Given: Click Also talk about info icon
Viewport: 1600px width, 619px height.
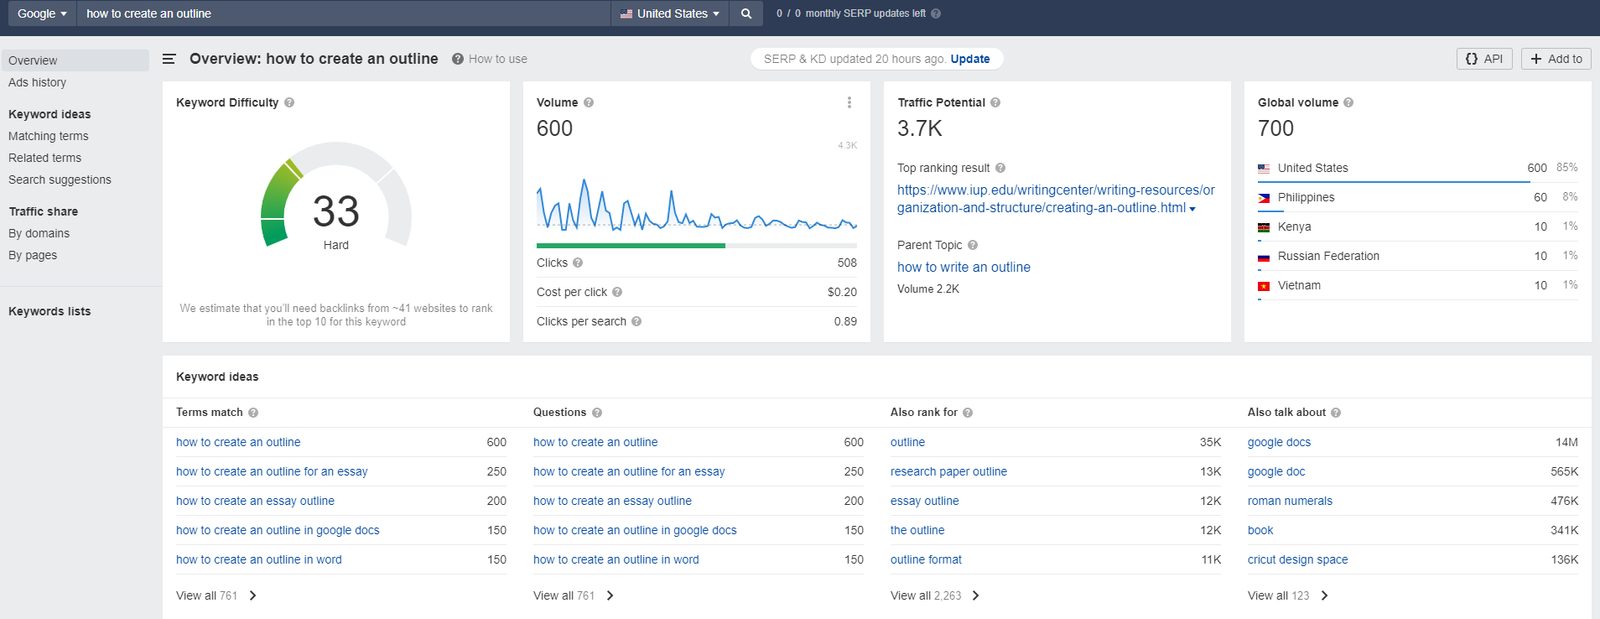Looking at the screenshot, I should [1336, 412].
